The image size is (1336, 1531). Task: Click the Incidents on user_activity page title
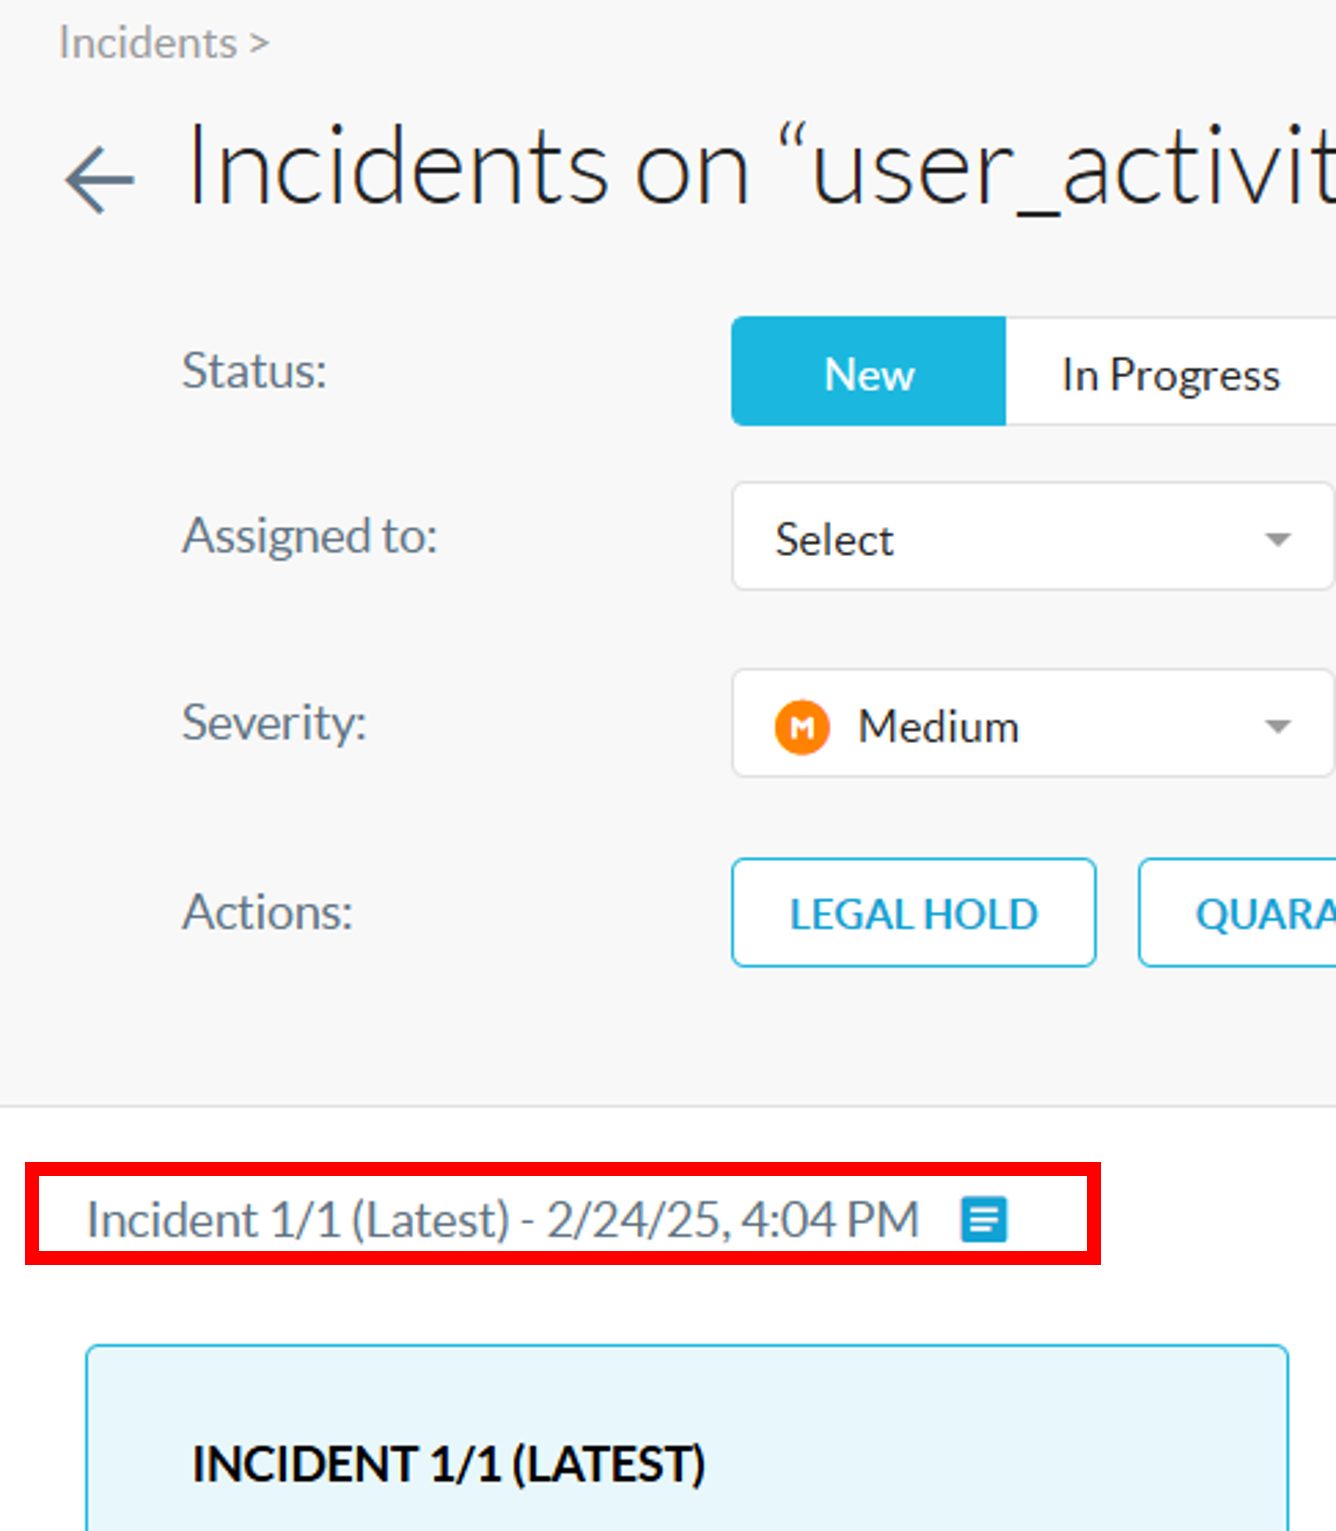(x=760, y=168)
